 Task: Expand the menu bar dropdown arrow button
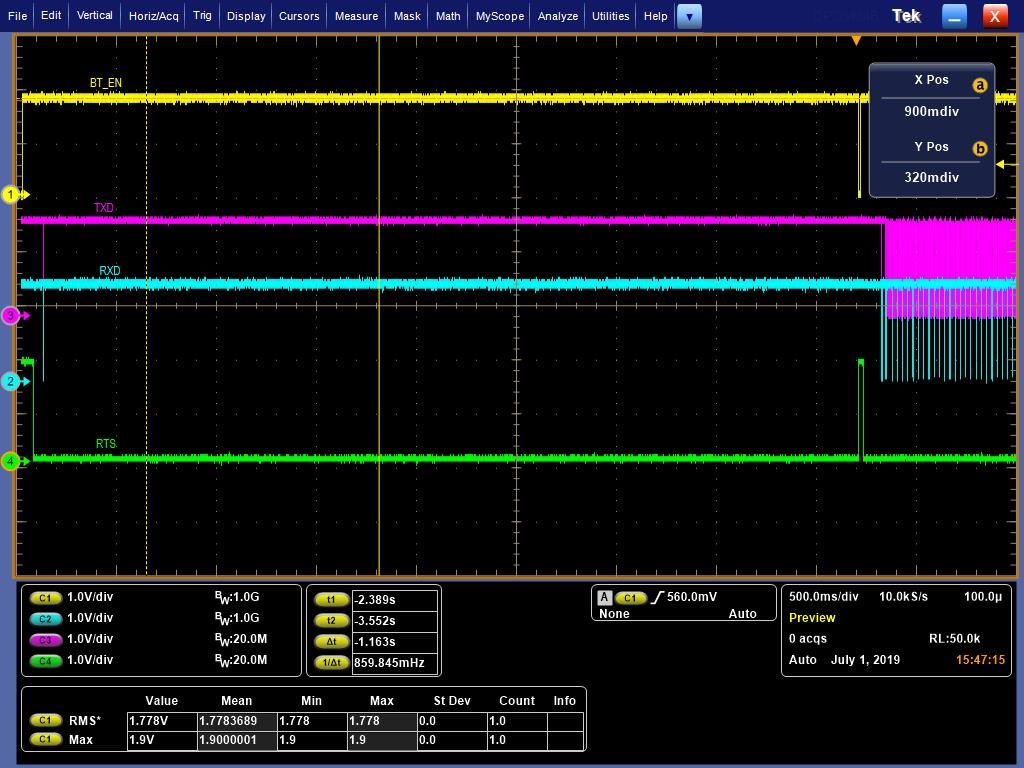tap(689, 16)
